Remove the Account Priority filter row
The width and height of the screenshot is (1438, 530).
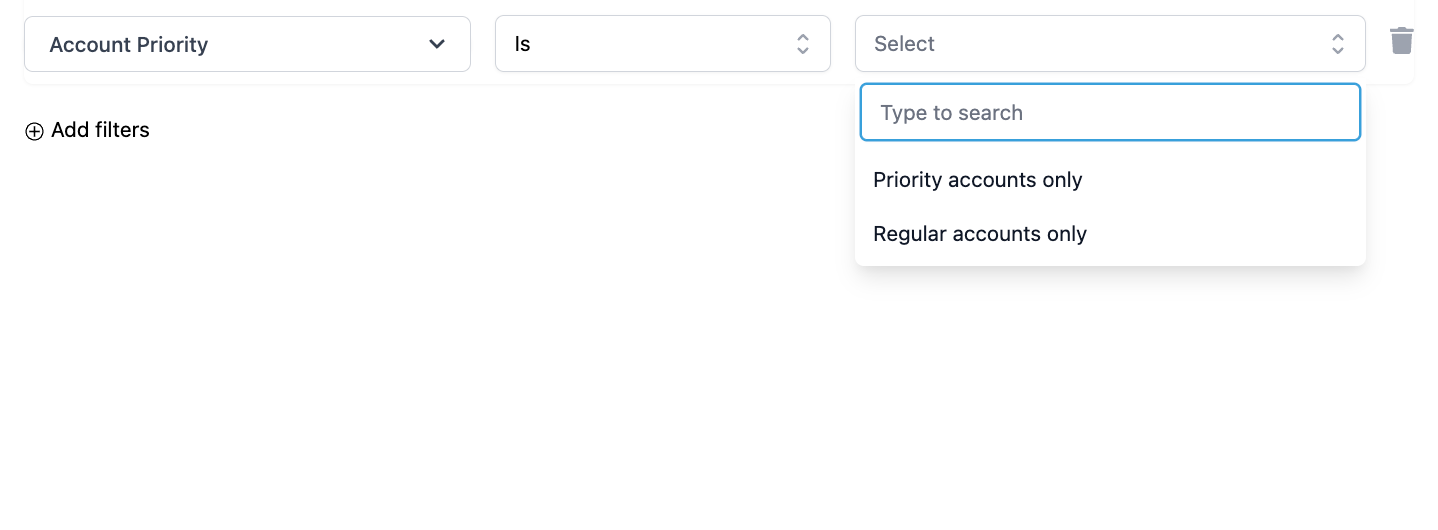pyautogui.click(x=1401, y=41)
